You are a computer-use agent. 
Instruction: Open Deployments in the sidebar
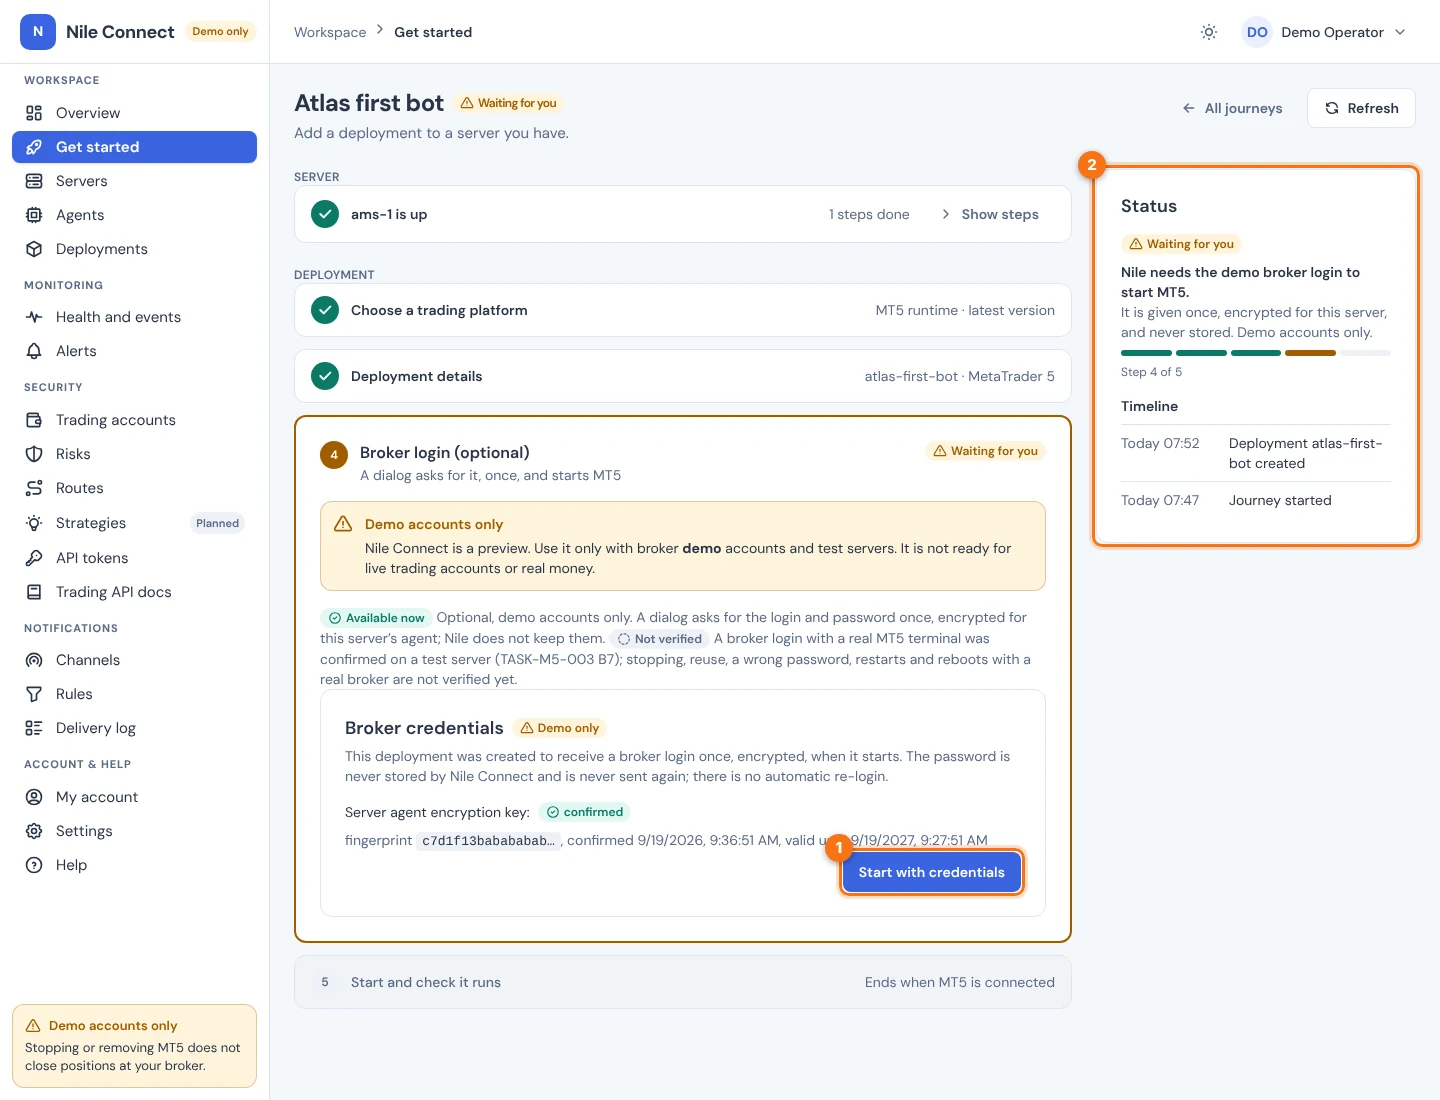pos(134,249)
